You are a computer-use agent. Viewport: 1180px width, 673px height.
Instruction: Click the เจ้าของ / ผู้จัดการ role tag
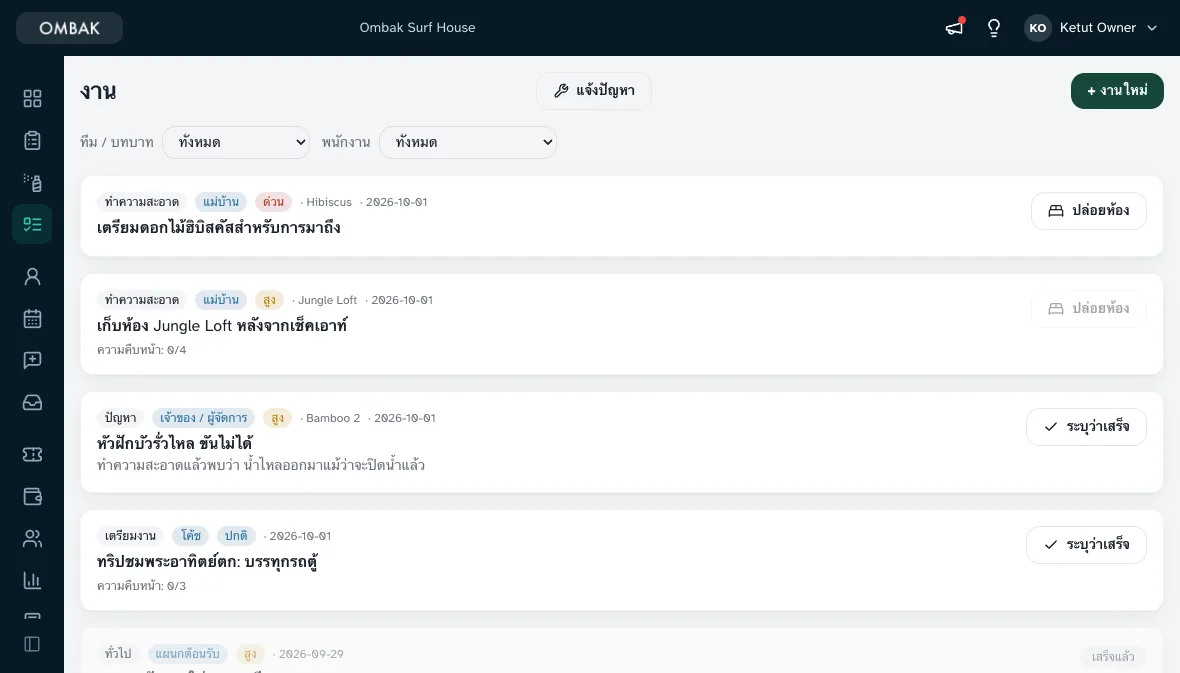point(203,418)
